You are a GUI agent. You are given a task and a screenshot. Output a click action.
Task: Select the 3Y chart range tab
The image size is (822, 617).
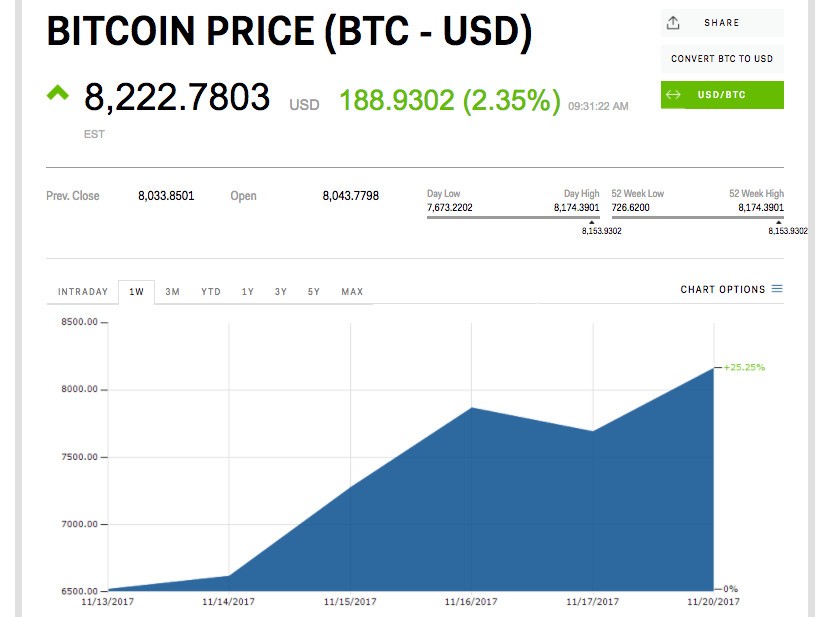281,292
